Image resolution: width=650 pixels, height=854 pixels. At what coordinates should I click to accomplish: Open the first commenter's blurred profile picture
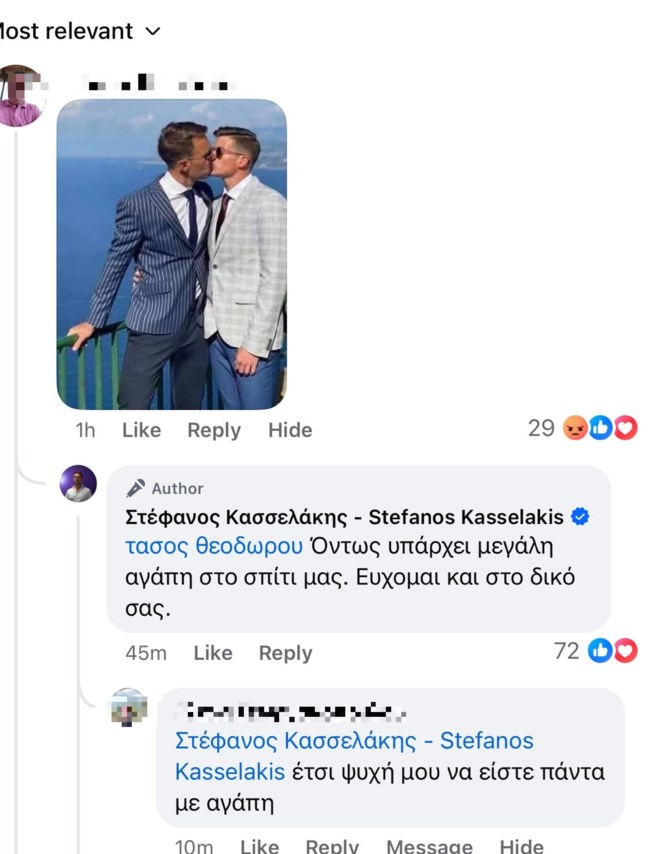pyautogui.click(x=20, y=96)
